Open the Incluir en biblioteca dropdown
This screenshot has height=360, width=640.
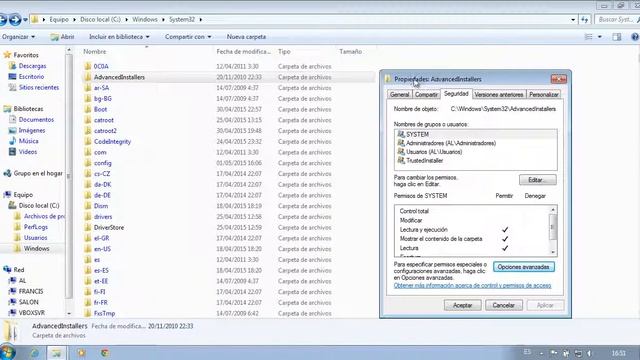pyautogui.click(x=119, y=37)
